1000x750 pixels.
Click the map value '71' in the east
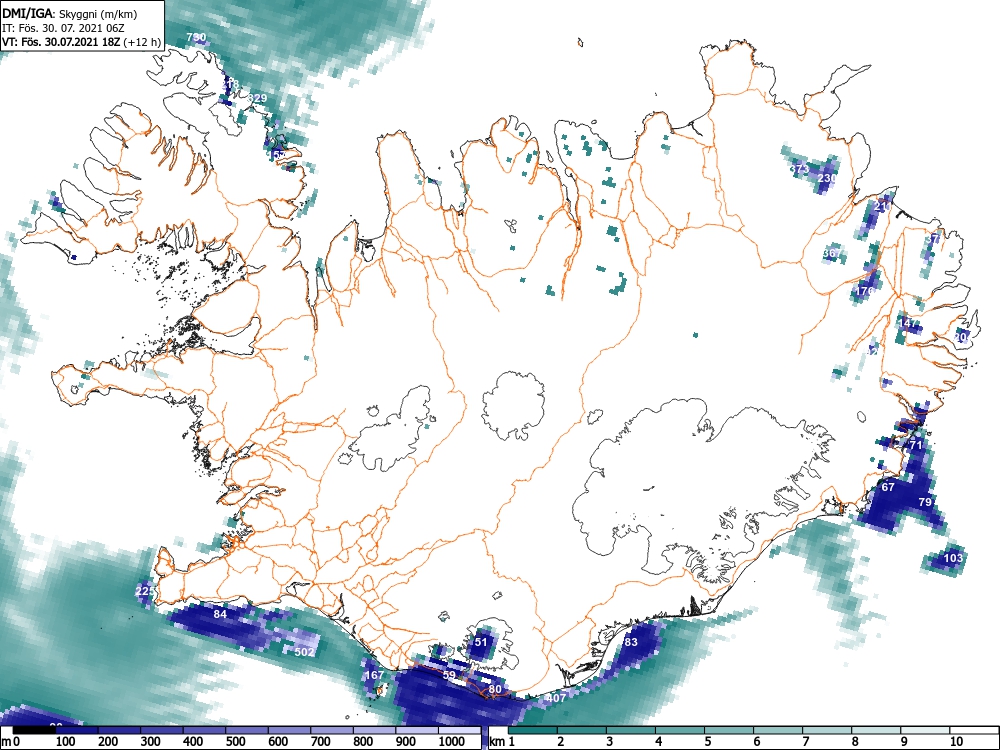pyautogui.click(x=916, y=445)
